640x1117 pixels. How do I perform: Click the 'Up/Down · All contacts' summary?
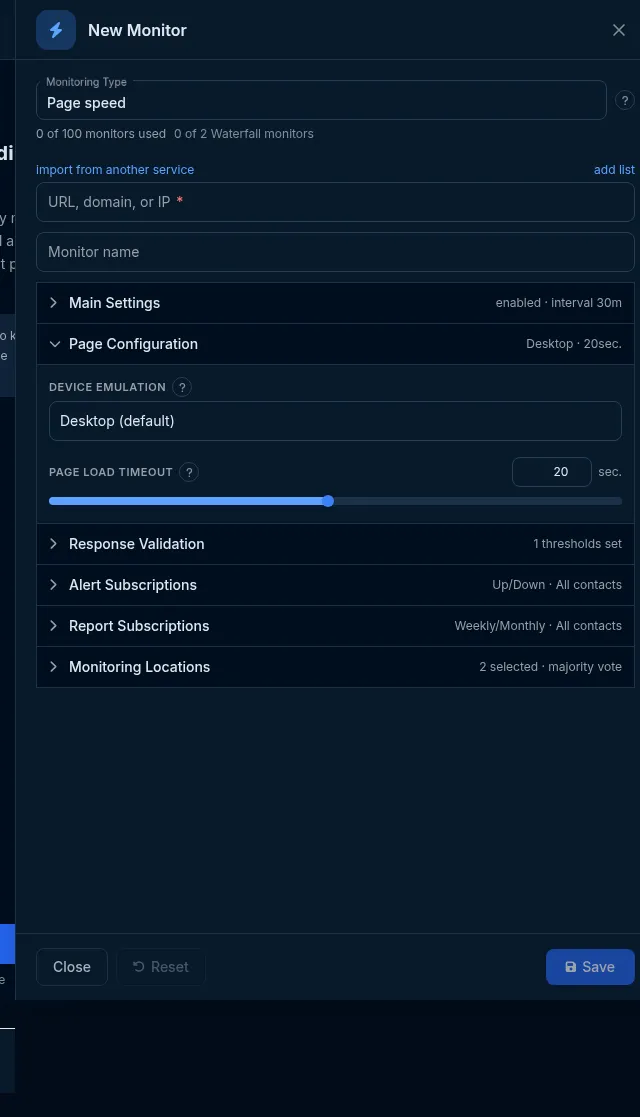pos(557,585)
